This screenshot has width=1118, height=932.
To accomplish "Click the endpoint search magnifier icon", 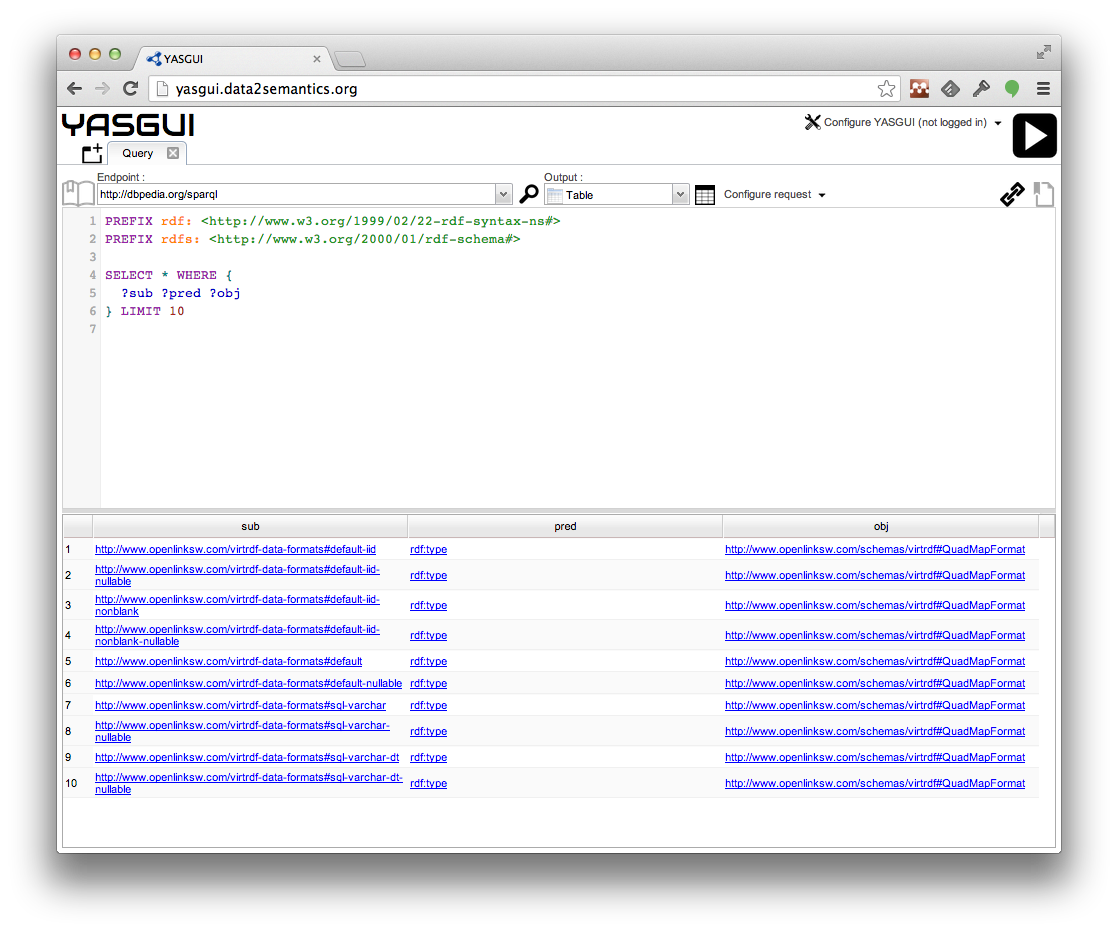I will (x=529, y=194).
